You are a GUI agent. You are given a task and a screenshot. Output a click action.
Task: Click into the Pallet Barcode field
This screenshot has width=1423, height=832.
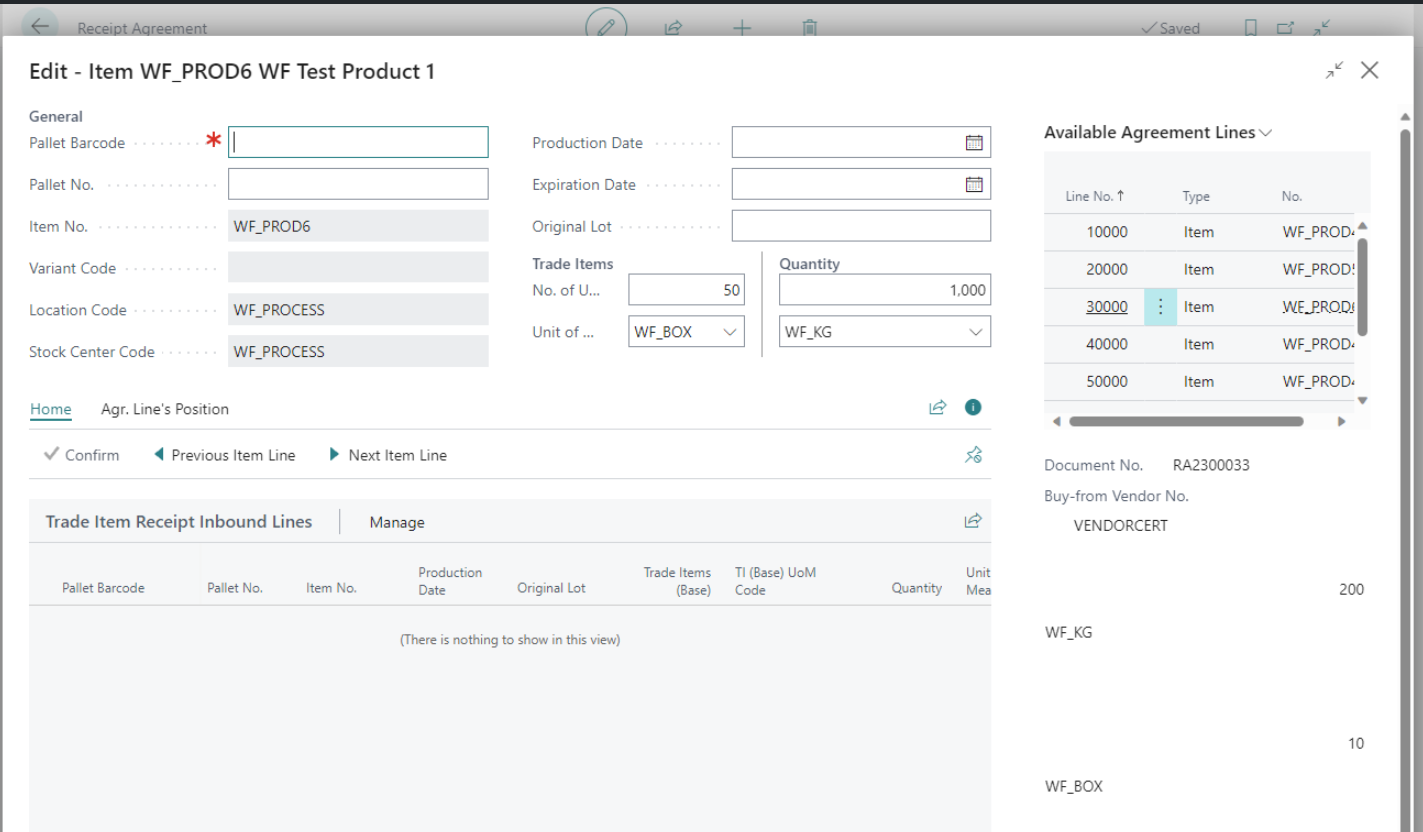pyautogui.click(x=358, y=143)
